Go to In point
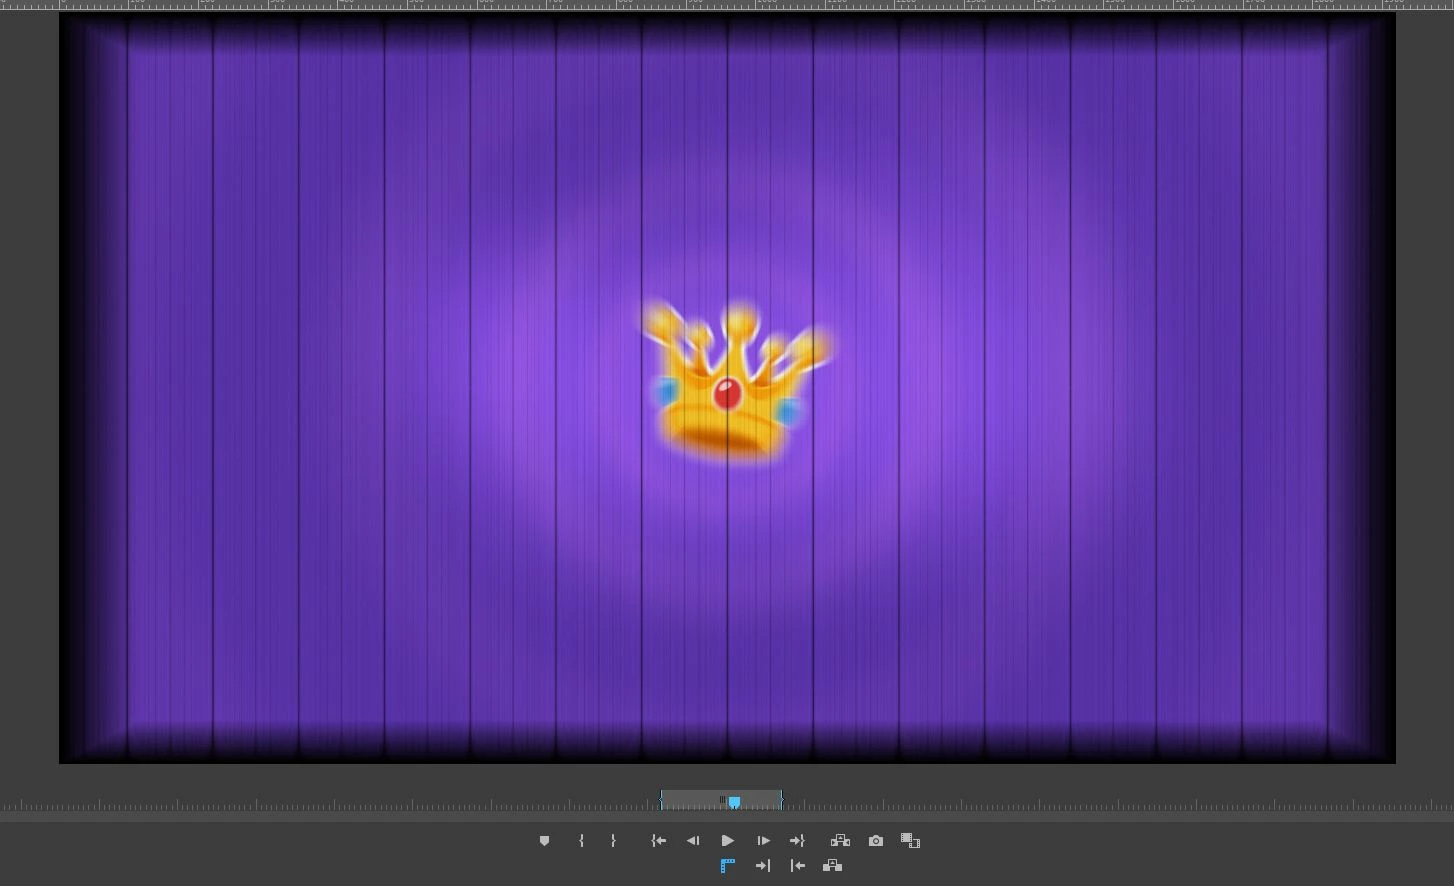Viewport: 1454px width, 886px height. pyautogui.click(x=658, y=841)
